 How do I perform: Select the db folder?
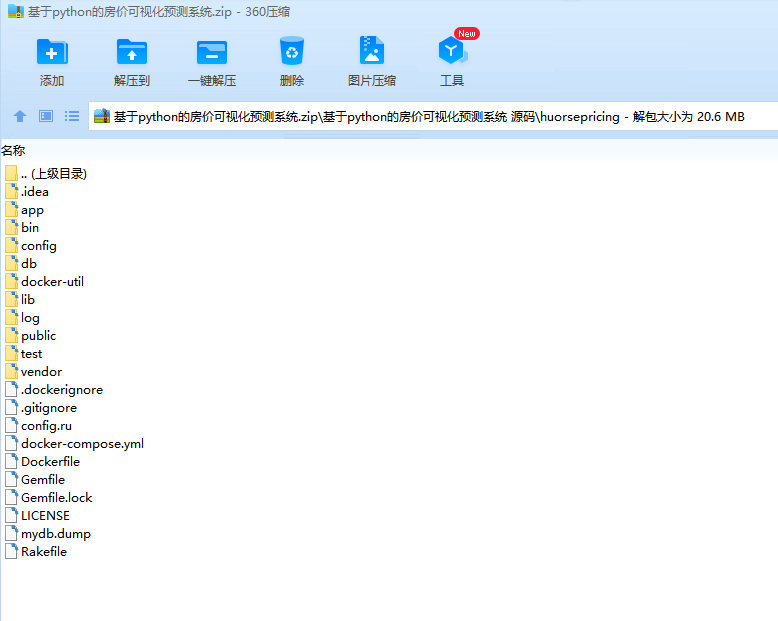coord(21,263)
